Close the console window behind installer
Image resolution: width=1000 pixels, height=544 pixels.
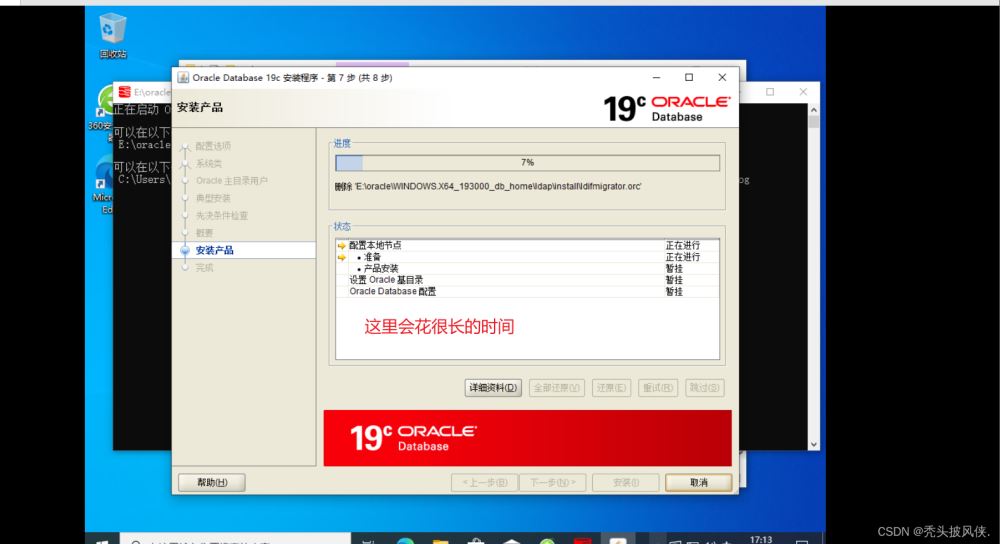(803, 92)
